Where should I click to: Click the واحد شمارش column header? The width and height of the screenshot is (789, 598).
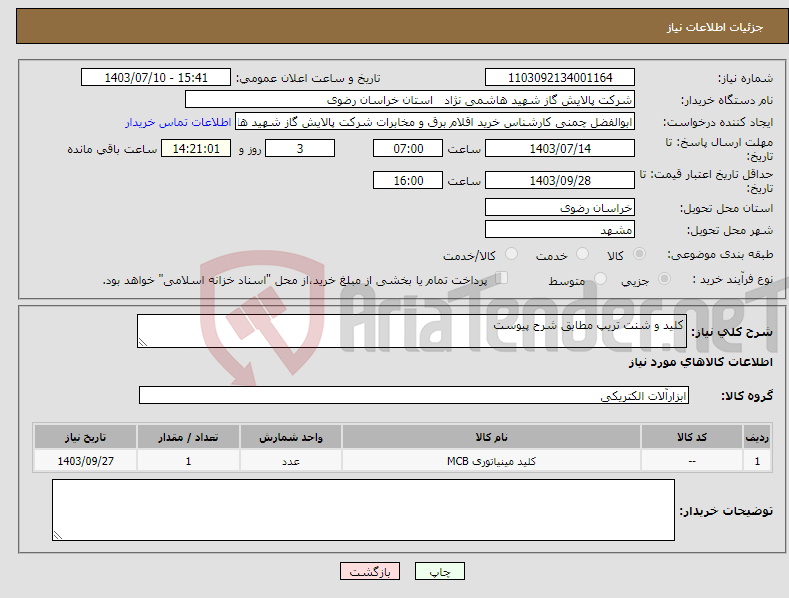[291, 437]
